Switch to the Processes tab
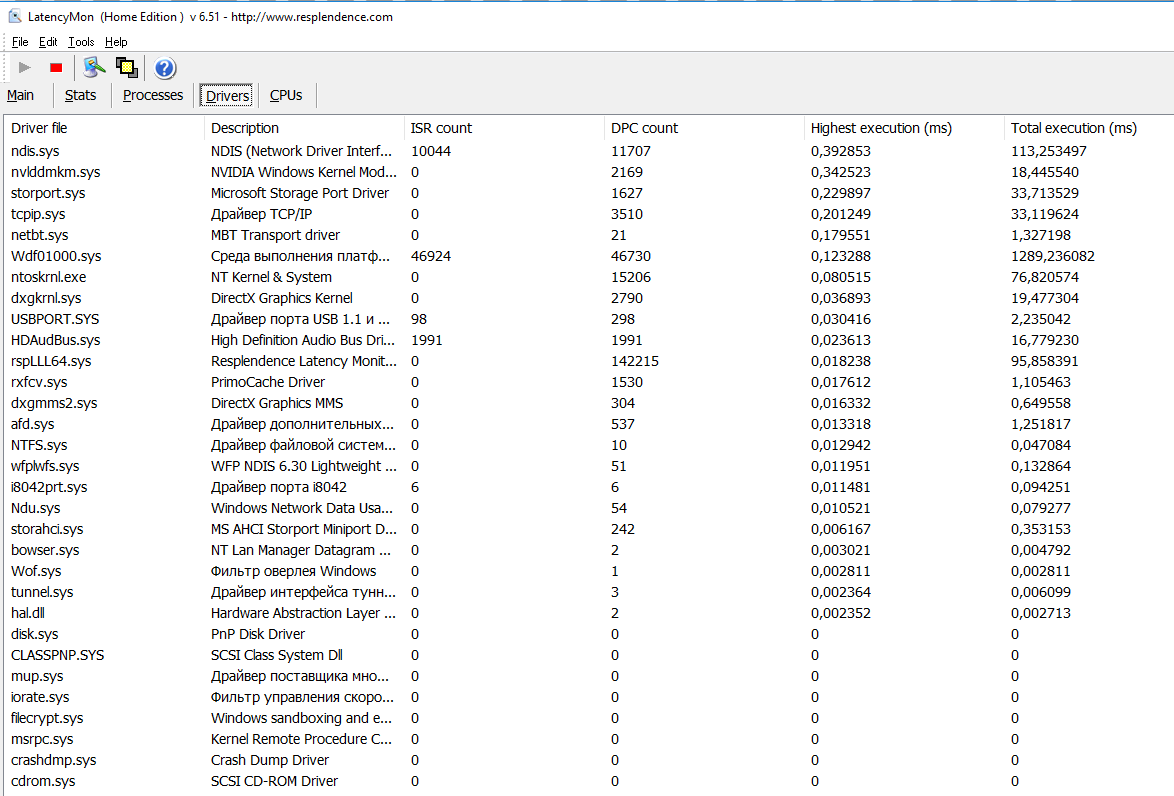The height and width of the screenshot is (796, 1174). click(x=153, y=95)
